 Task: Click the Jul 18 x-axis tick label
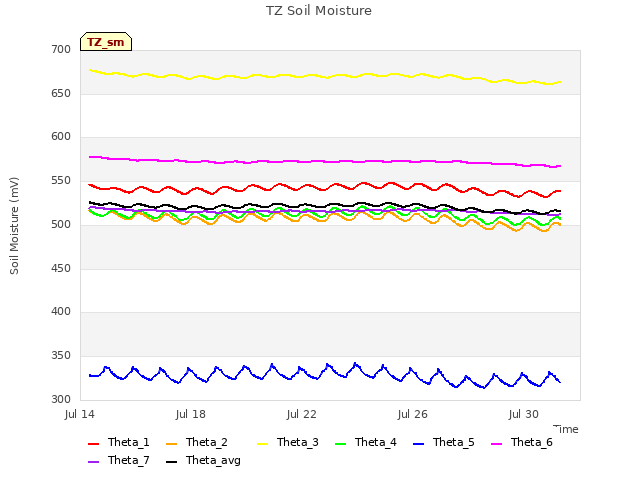[191, 414]
